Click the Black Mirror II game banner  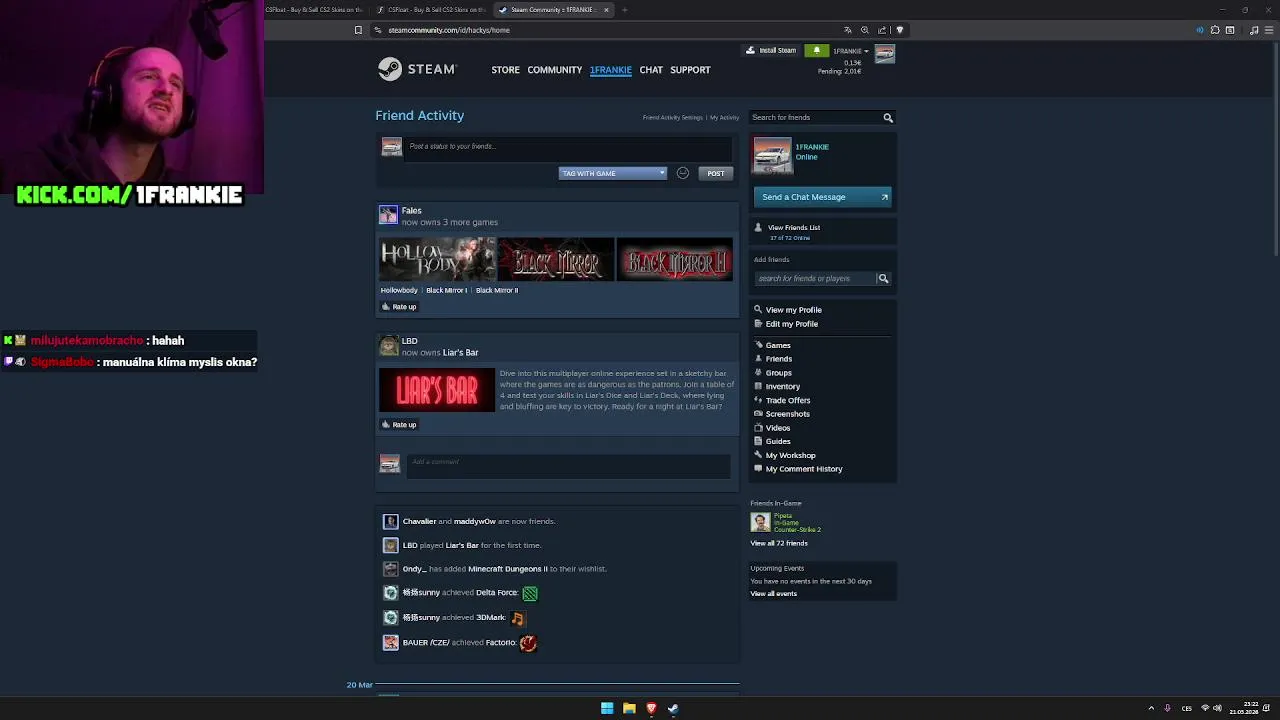coord(674,259)
